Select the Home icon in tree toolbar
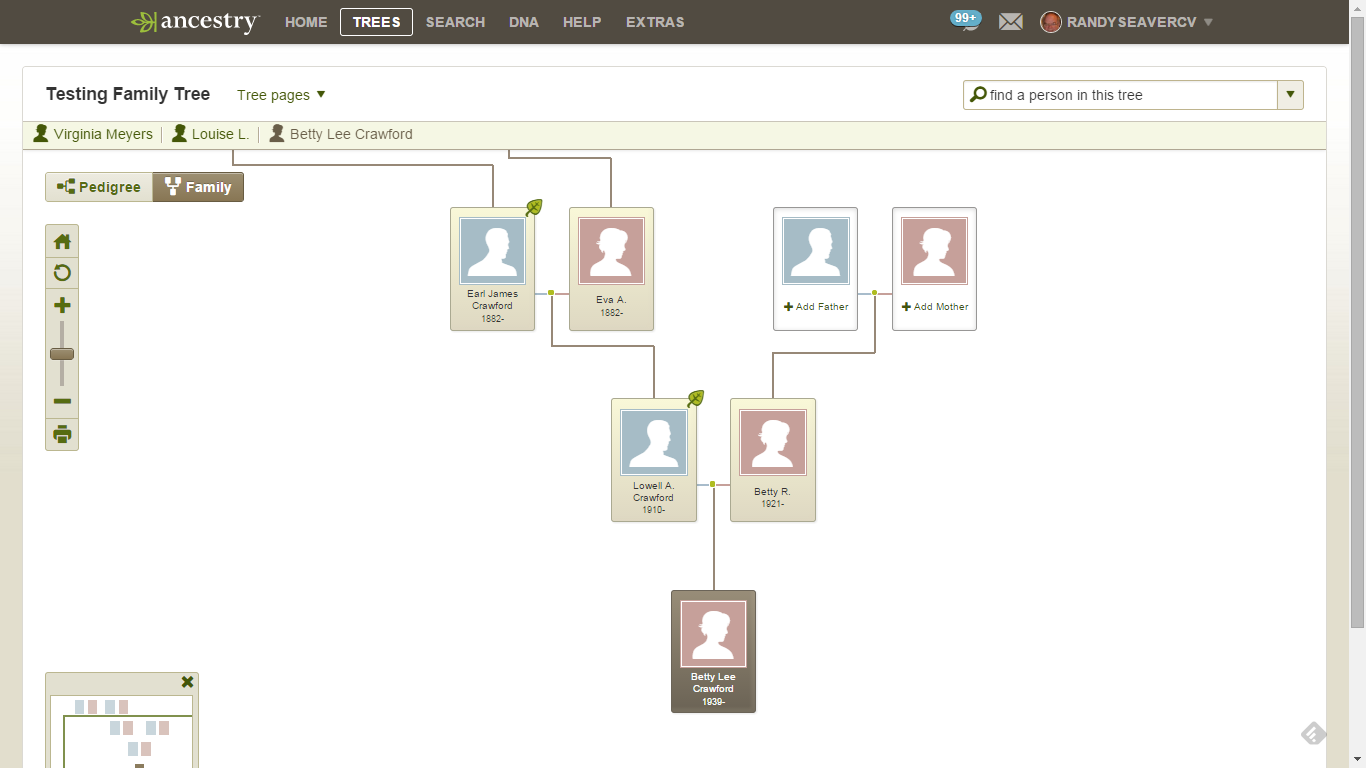1366x768 pixels. [x=61, y=240]
